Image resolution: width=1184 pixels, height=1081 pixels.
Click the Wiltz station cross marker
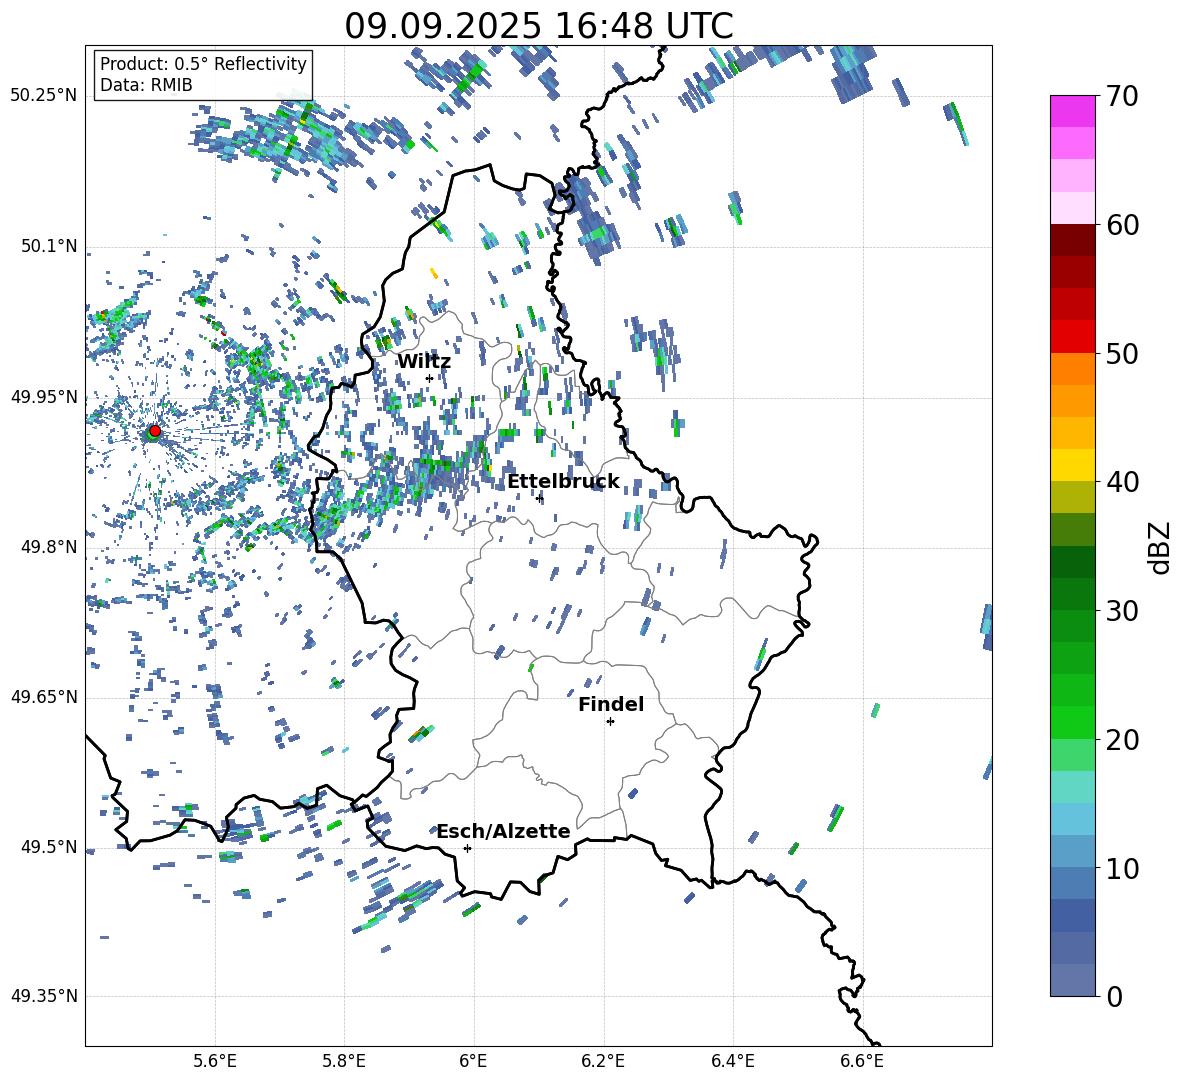click(429, 379)
